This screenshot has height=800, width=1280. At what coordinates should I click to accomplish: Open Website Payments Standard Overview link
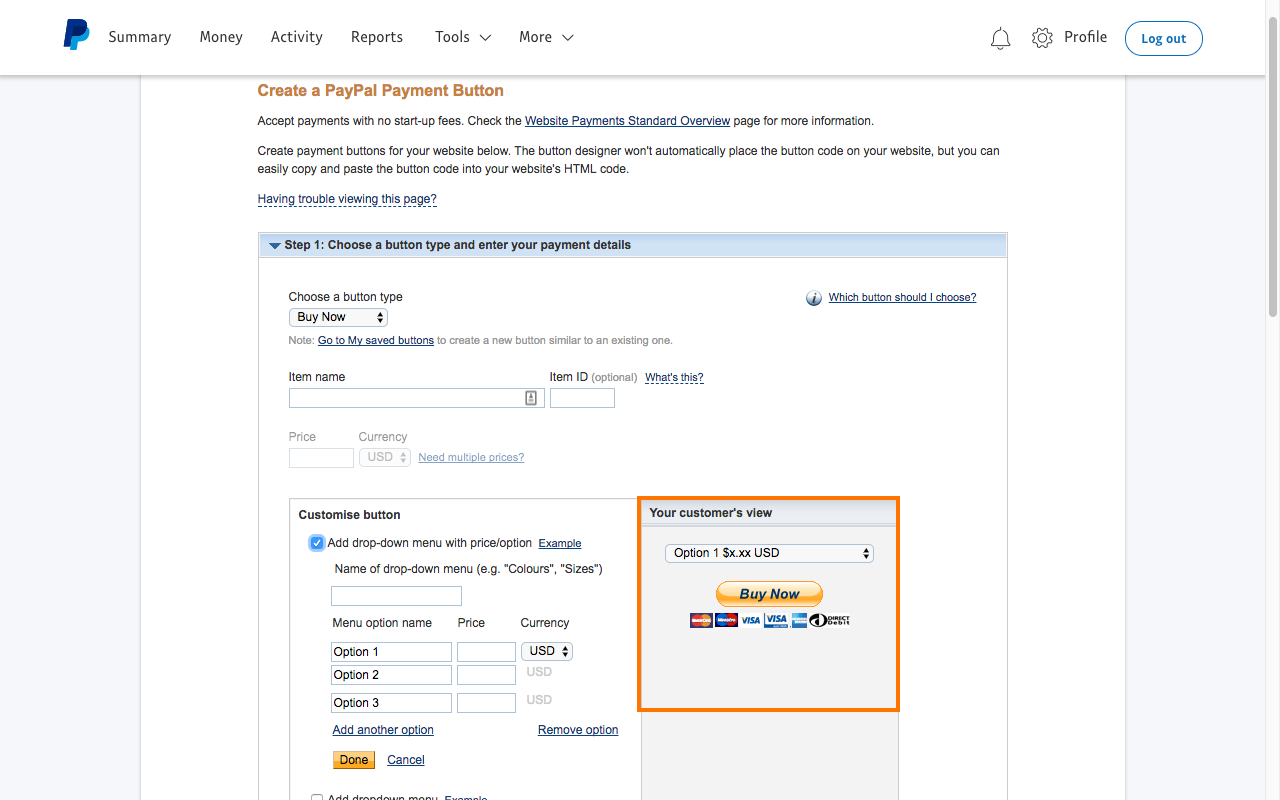tap(628, 121)
